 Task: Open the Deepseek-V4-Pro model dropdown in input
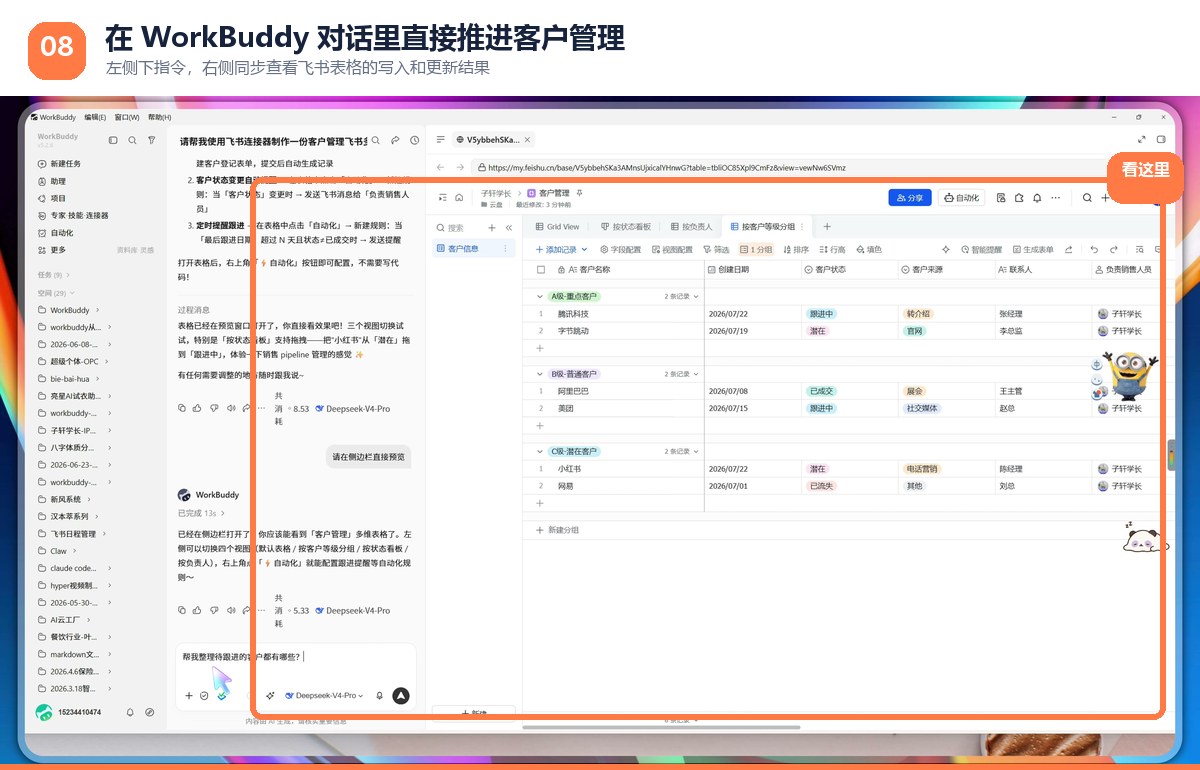pyautogui.click(x=324, y=695)
